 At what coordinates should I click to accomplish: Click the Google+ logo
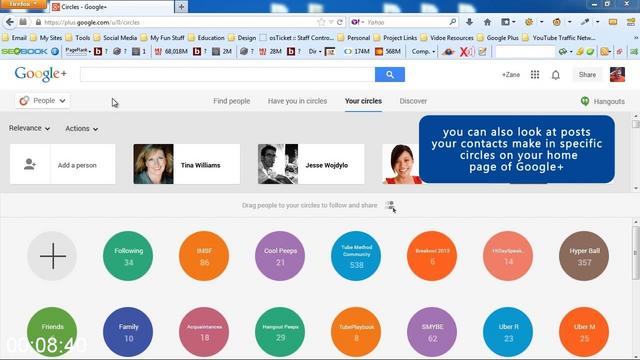[x=40, y=74]
